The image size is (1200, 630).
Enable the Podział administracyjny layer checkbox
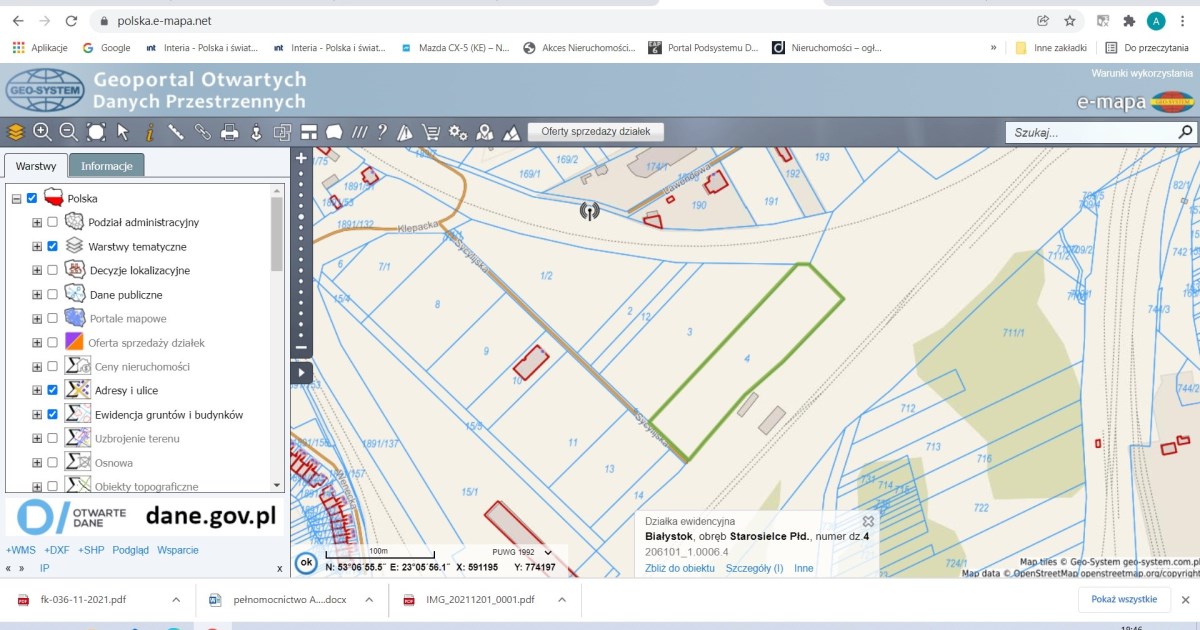click(x=52, y=223)
